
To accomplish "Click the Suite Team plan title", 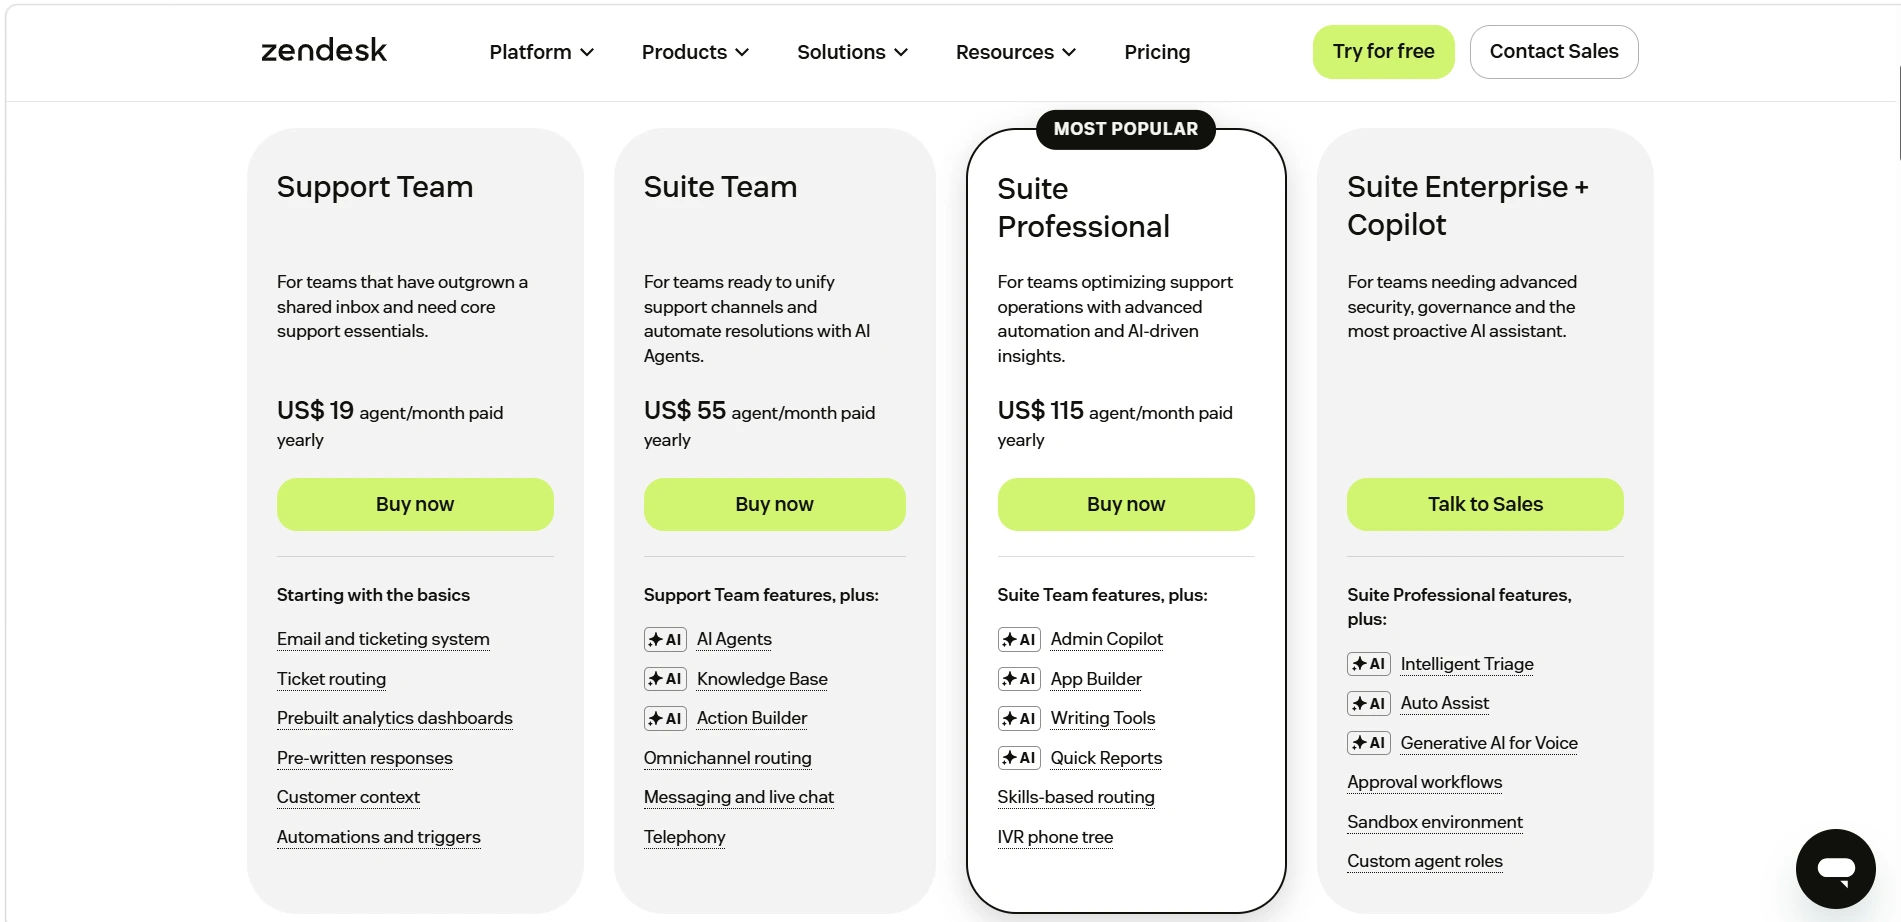I will tap(720, 187).
